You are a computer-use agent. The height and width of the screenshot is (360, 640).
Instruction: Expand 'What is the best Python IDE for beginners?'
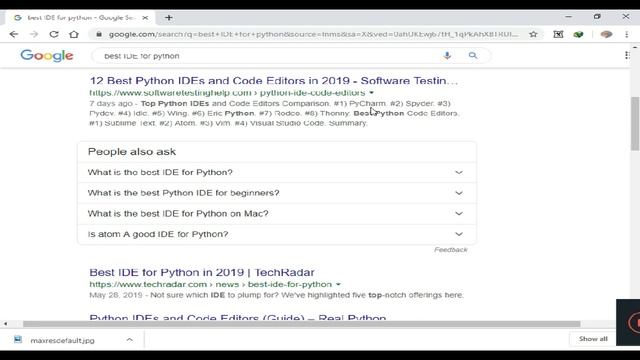coord(277,193)
